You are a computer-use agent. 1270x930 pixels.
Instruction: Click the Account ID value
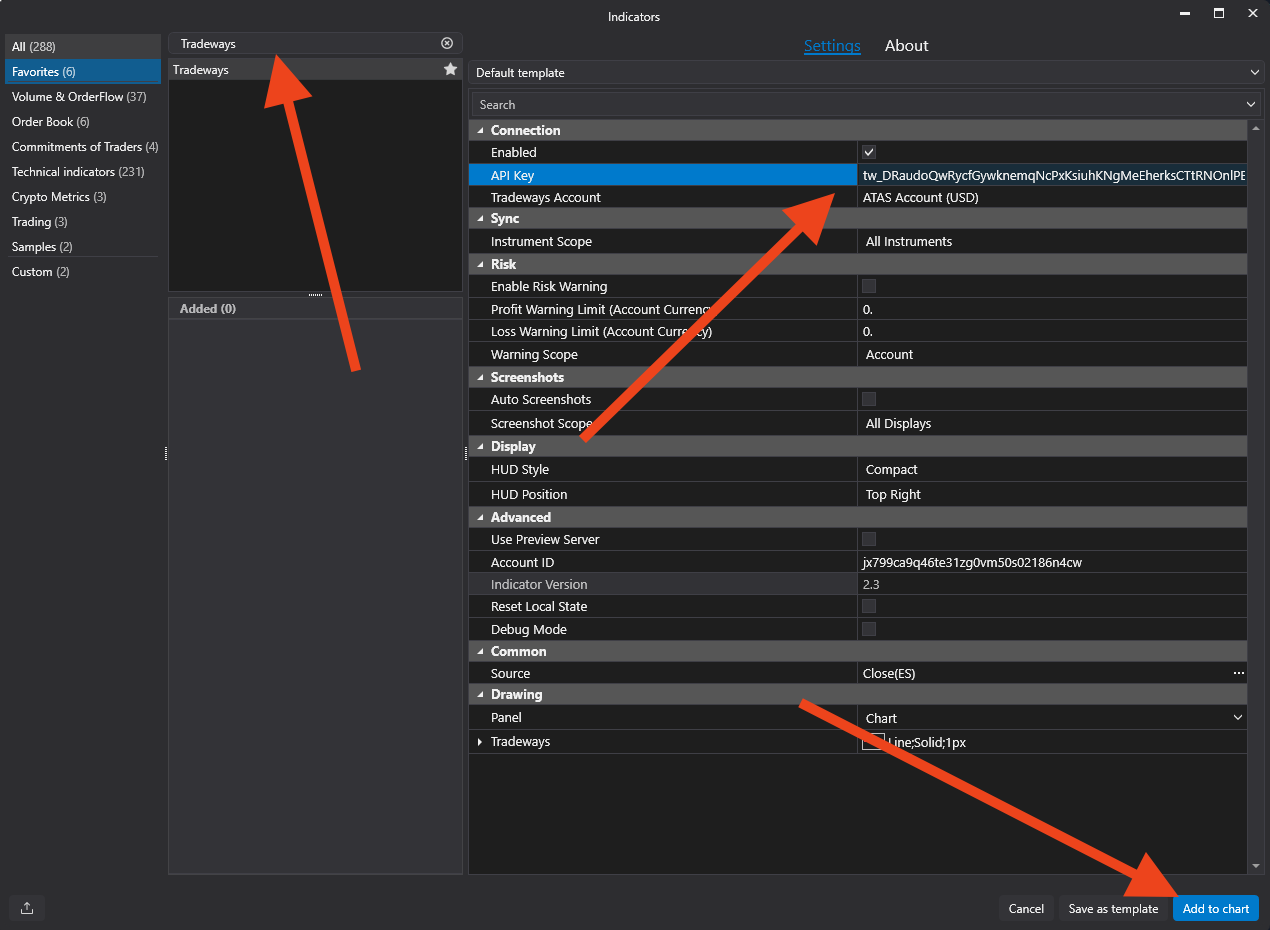pyautogui.click(x=1053, y=562)
